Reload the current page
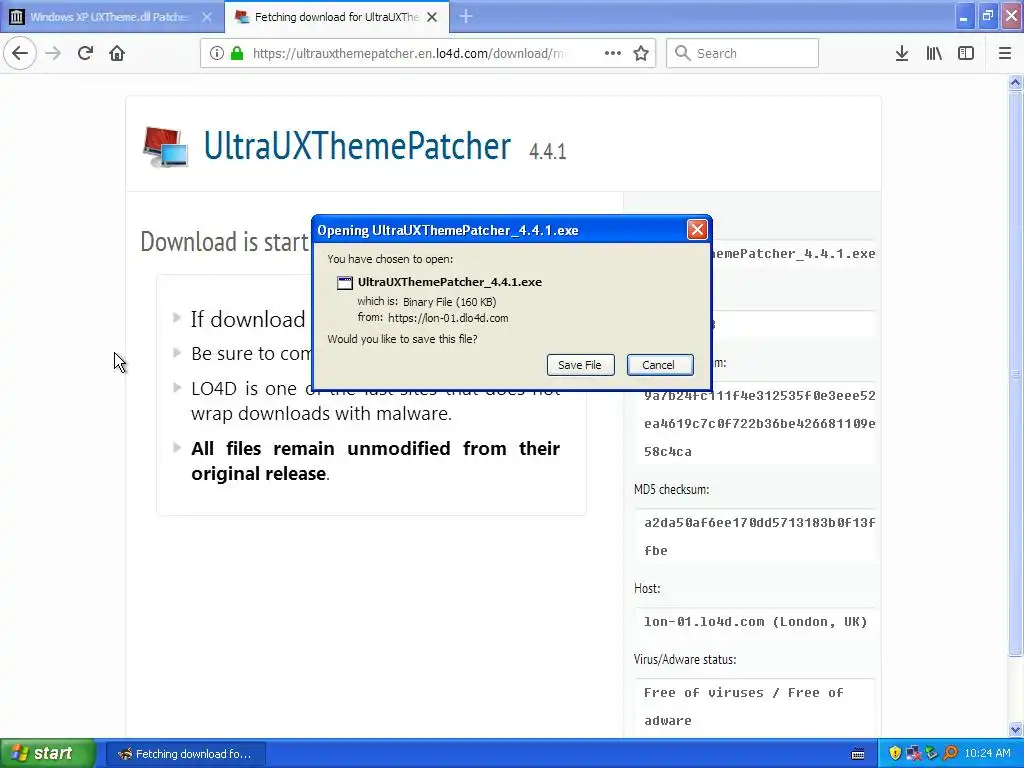1024x768 pixels. point(85,53)
